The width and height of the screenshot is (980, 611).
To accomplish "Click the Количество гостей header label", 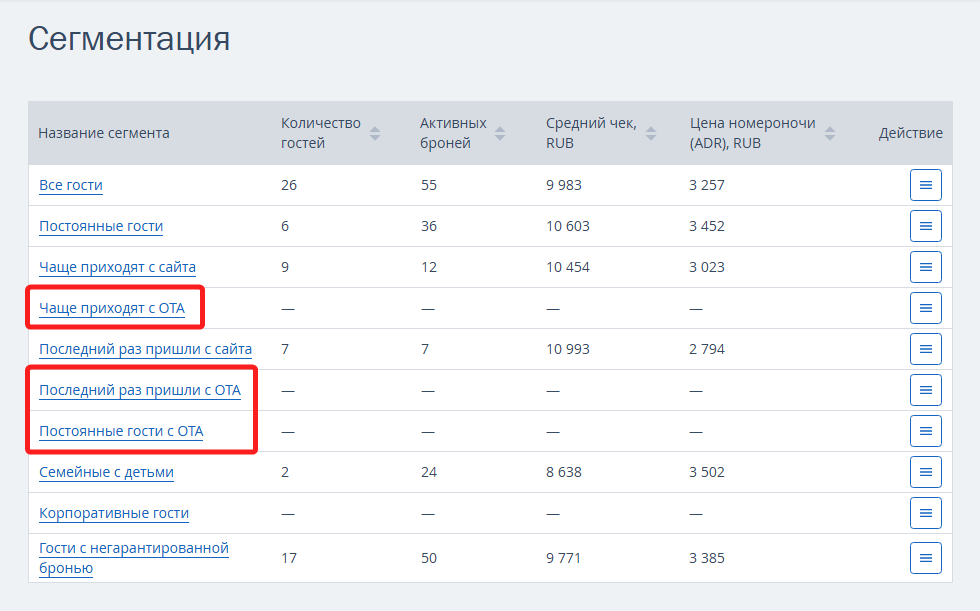I will point(321,133).
